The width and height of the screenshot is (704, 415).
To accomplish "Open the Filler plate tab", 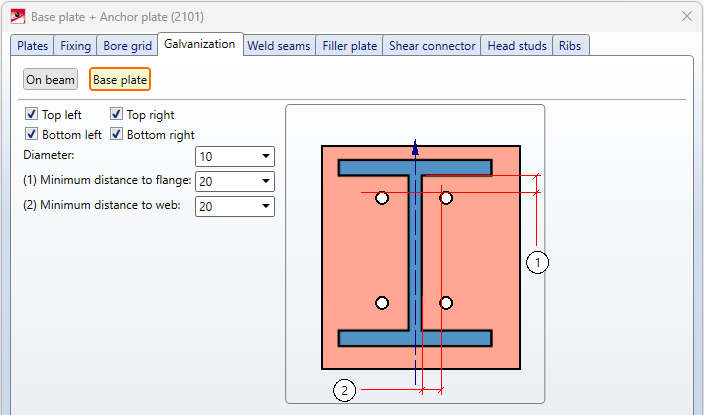I will click(349, 46).
